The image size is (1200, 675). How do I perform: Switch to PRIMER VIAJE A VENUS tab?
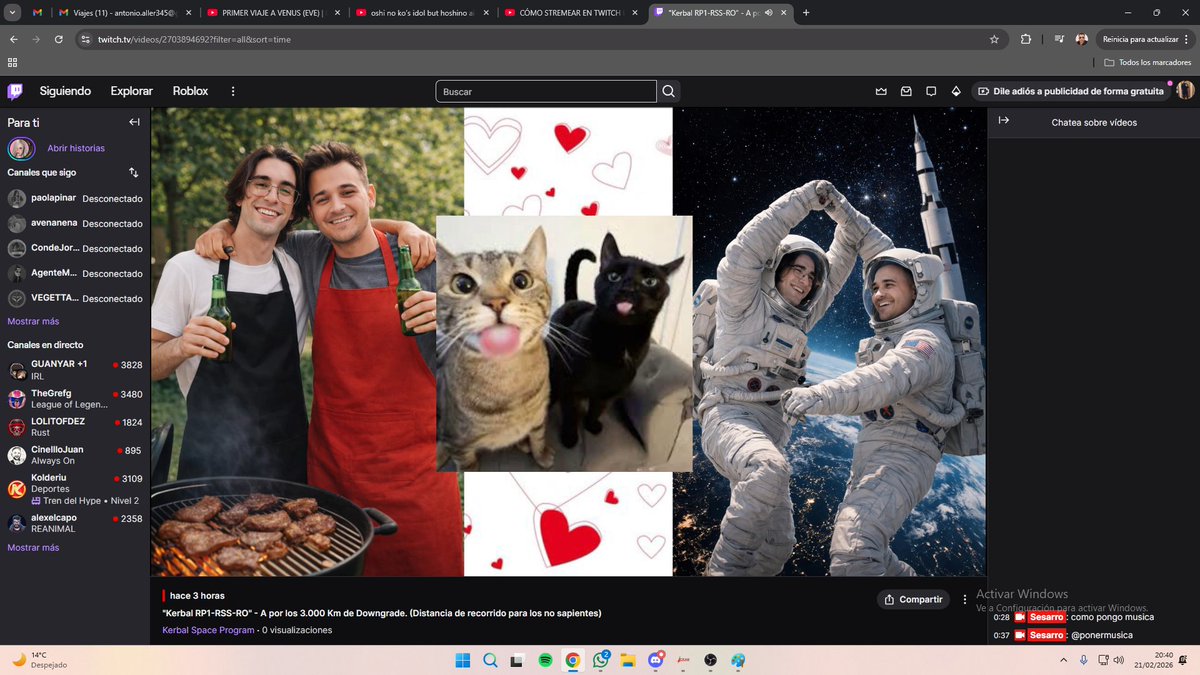(272, 12)
